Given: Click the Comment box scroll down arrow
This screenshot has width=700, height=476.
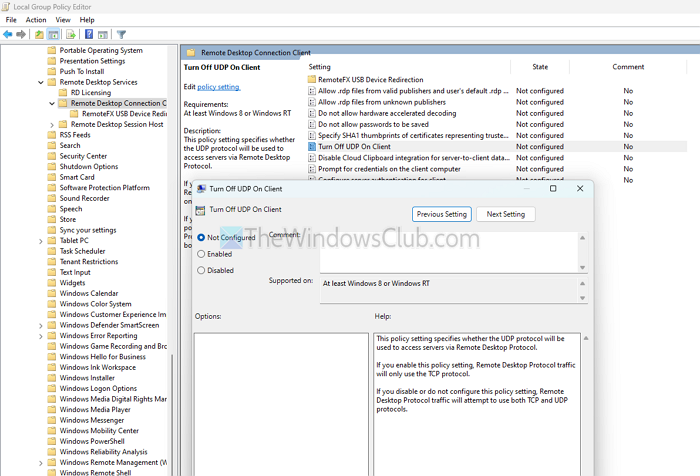Looking at the screenshot, I should click(582, 267).
